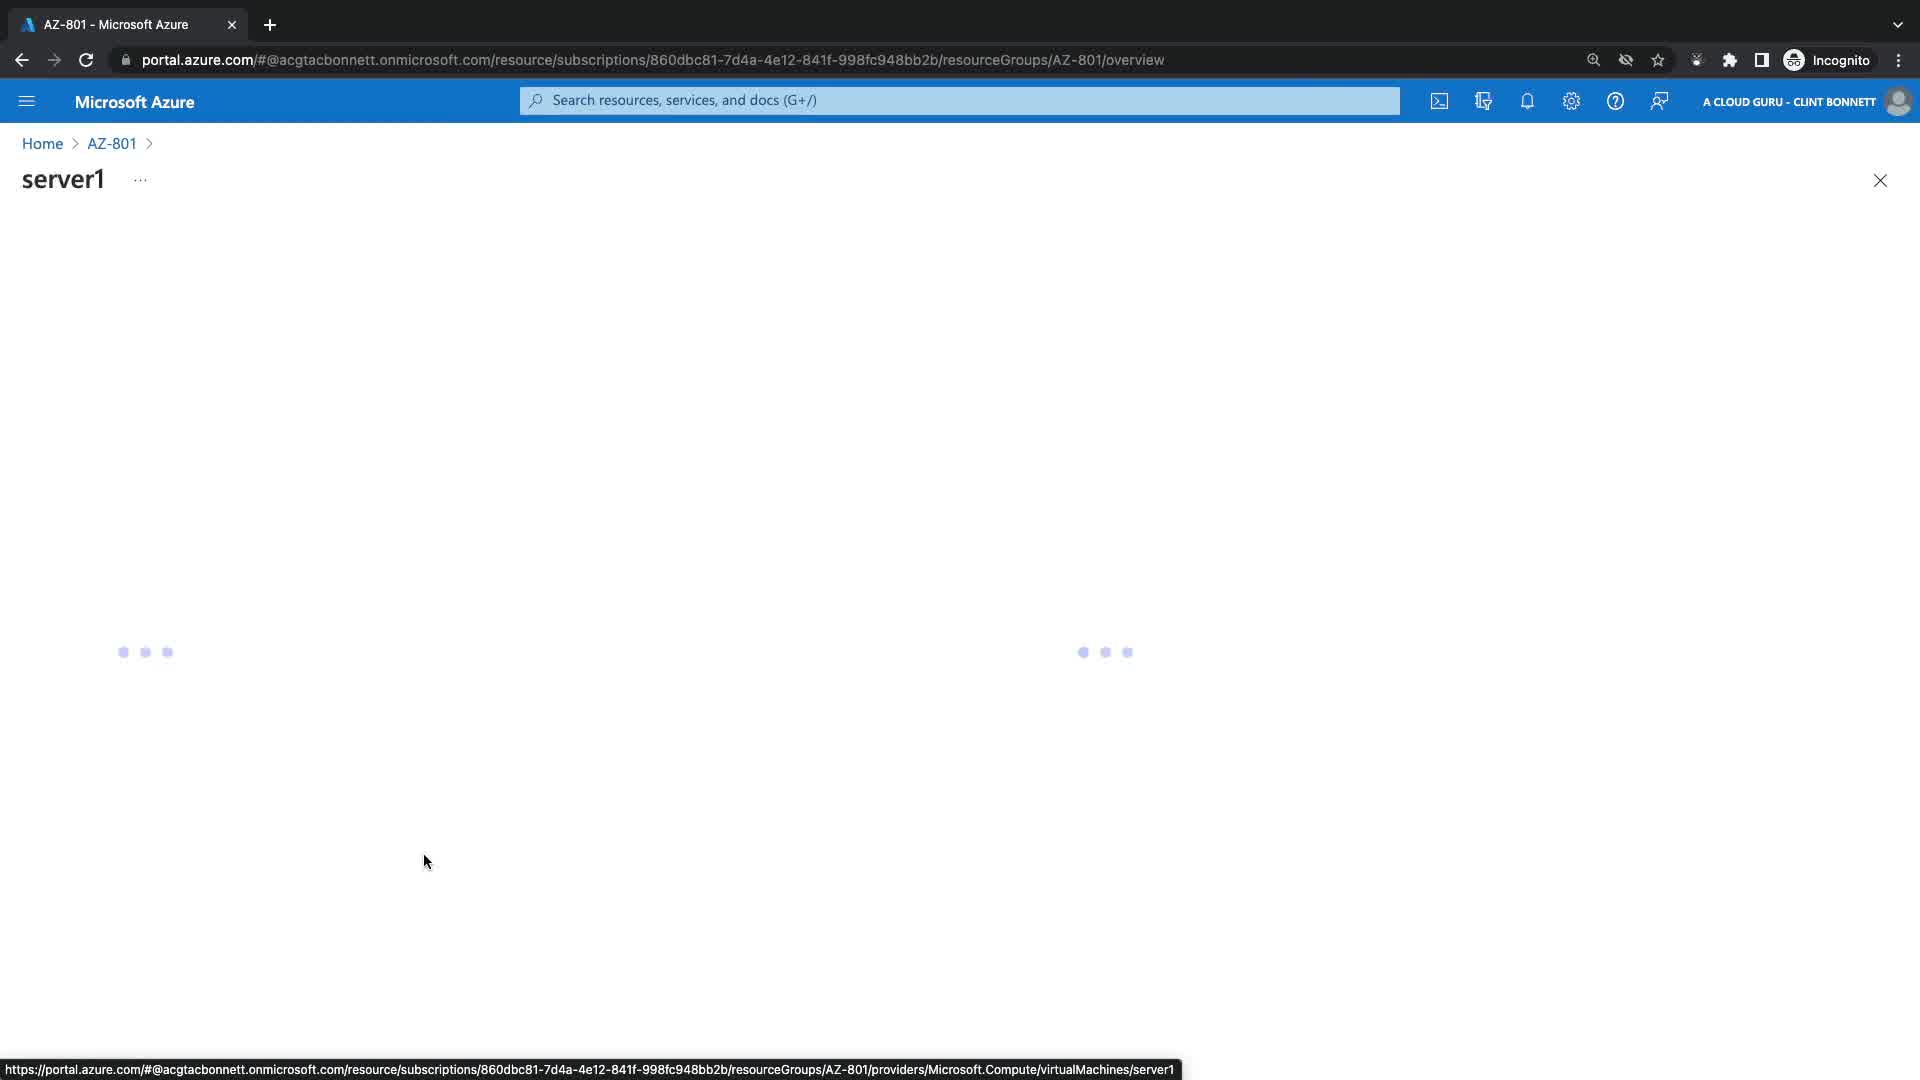The width and height of the screenshot is (1920, 1080).
Task: Go to the AZ-801 breadcrumb link
Action: tap(111, 144)
